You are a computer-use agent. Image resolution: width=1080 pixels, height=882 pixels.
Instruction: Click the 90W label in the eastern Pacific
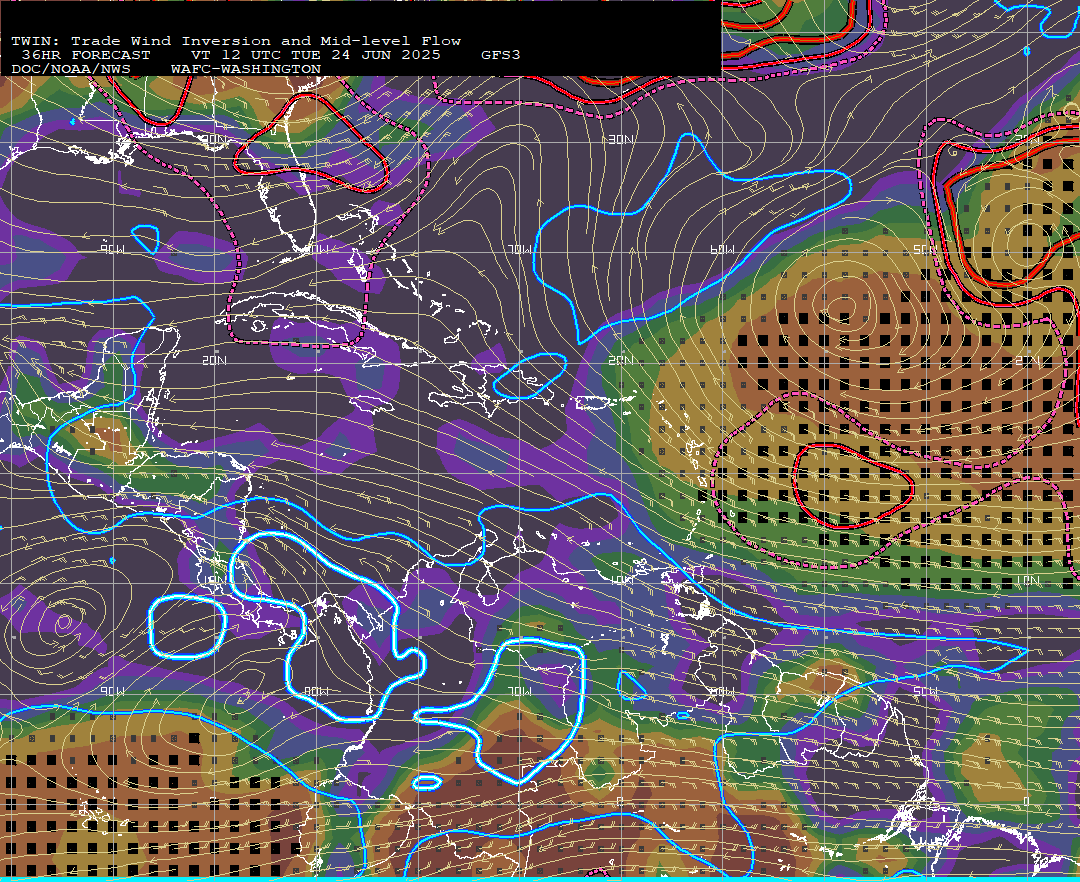click(x=112, y=691)
